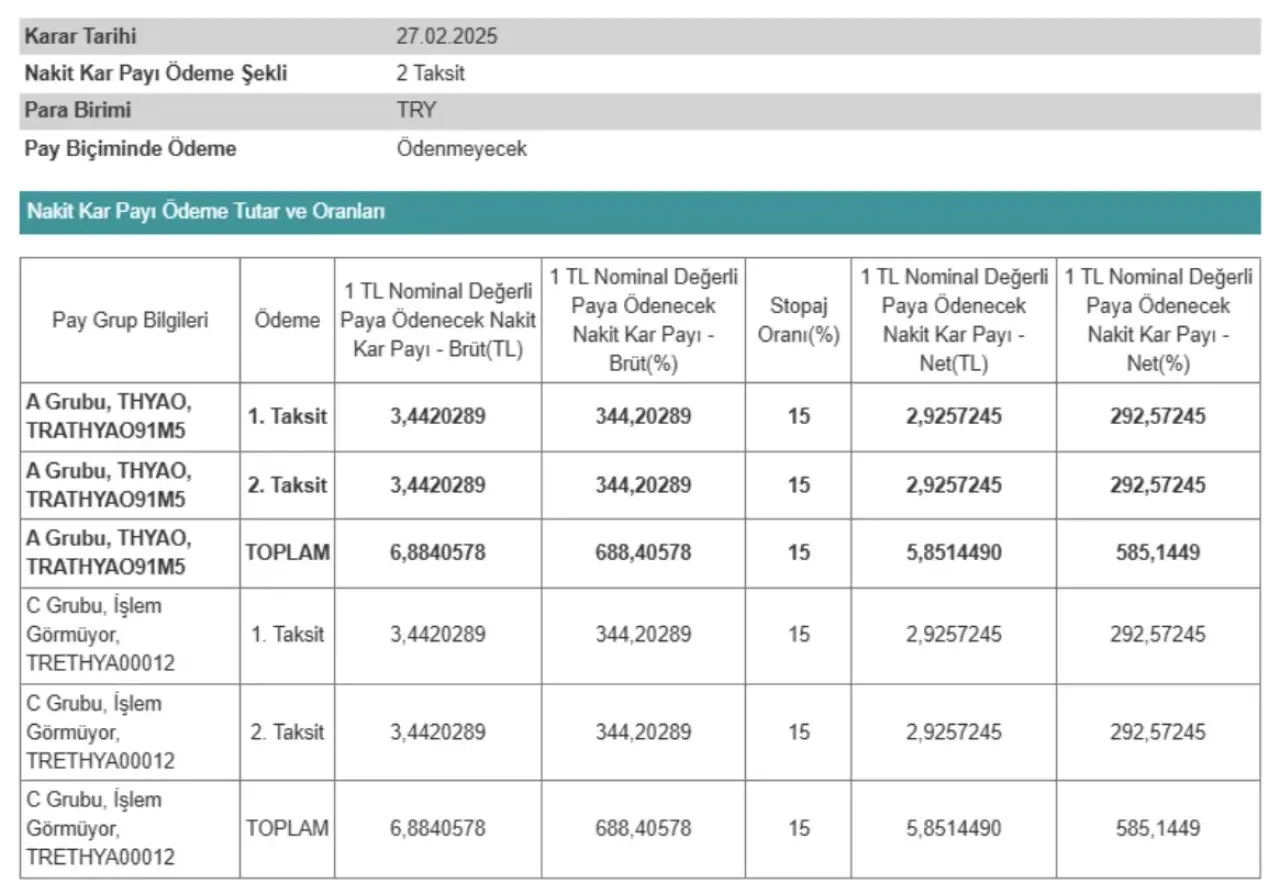Screen dimensions: 1280x883
Task: Click the Nakit Kar Payı Brüt(TL) column header
Action: [438, 320]
